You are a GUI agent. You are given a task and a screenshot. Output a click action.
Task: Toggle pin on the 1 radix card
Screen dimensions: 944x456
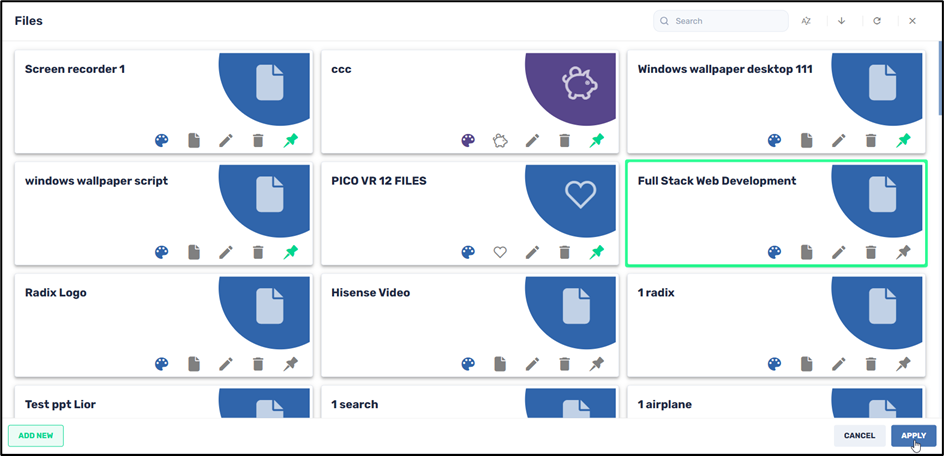pyautogui.click(x=903, y=364)
